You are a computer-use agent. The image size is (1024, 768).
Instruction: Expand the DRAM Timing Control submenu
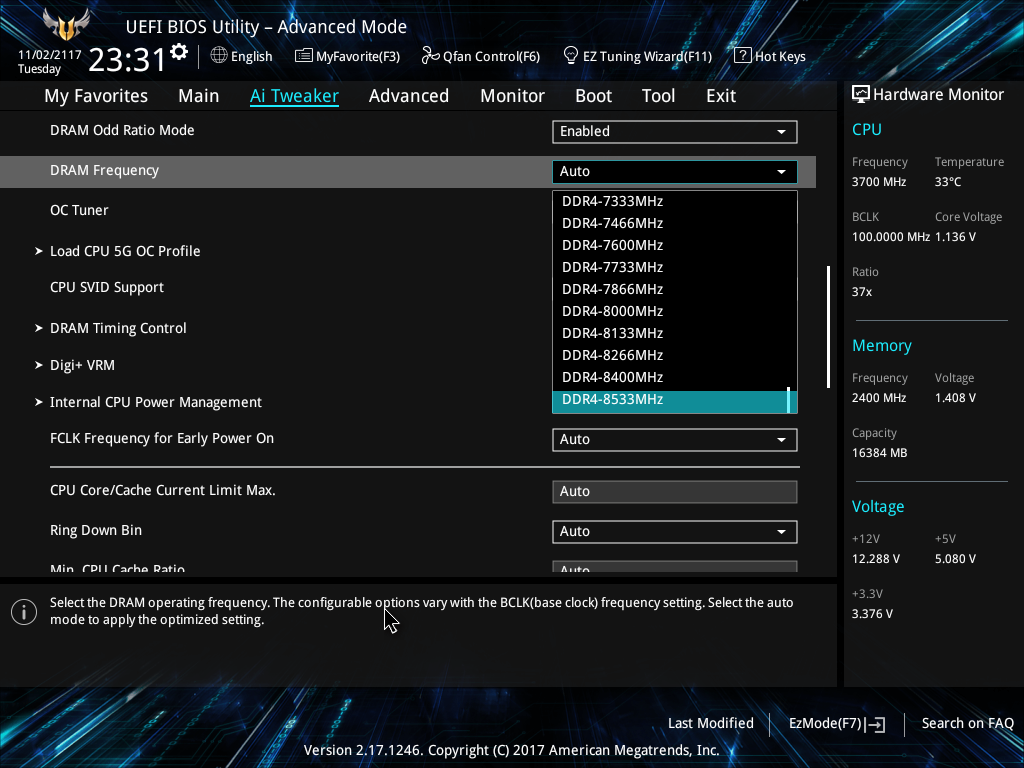coord(118,328)
